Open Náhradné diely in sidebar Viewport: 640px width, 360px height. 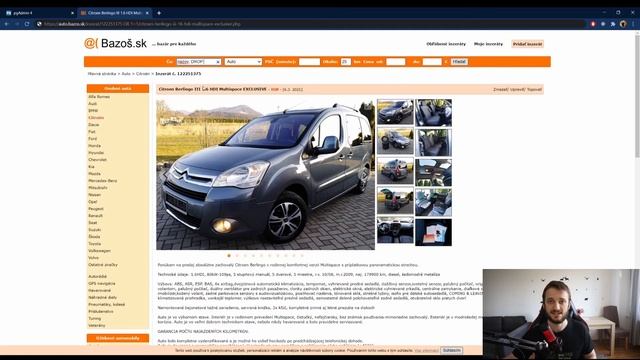point(102,298)
